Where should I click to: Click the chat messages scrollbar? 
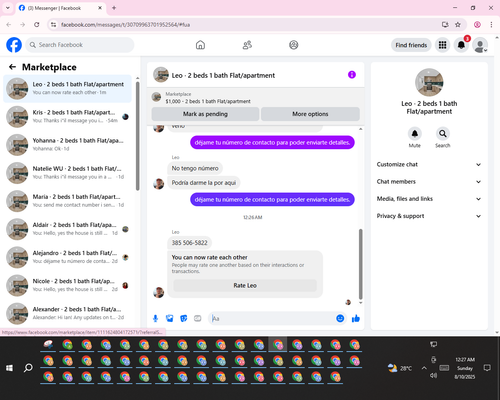(x=360, y=264)
